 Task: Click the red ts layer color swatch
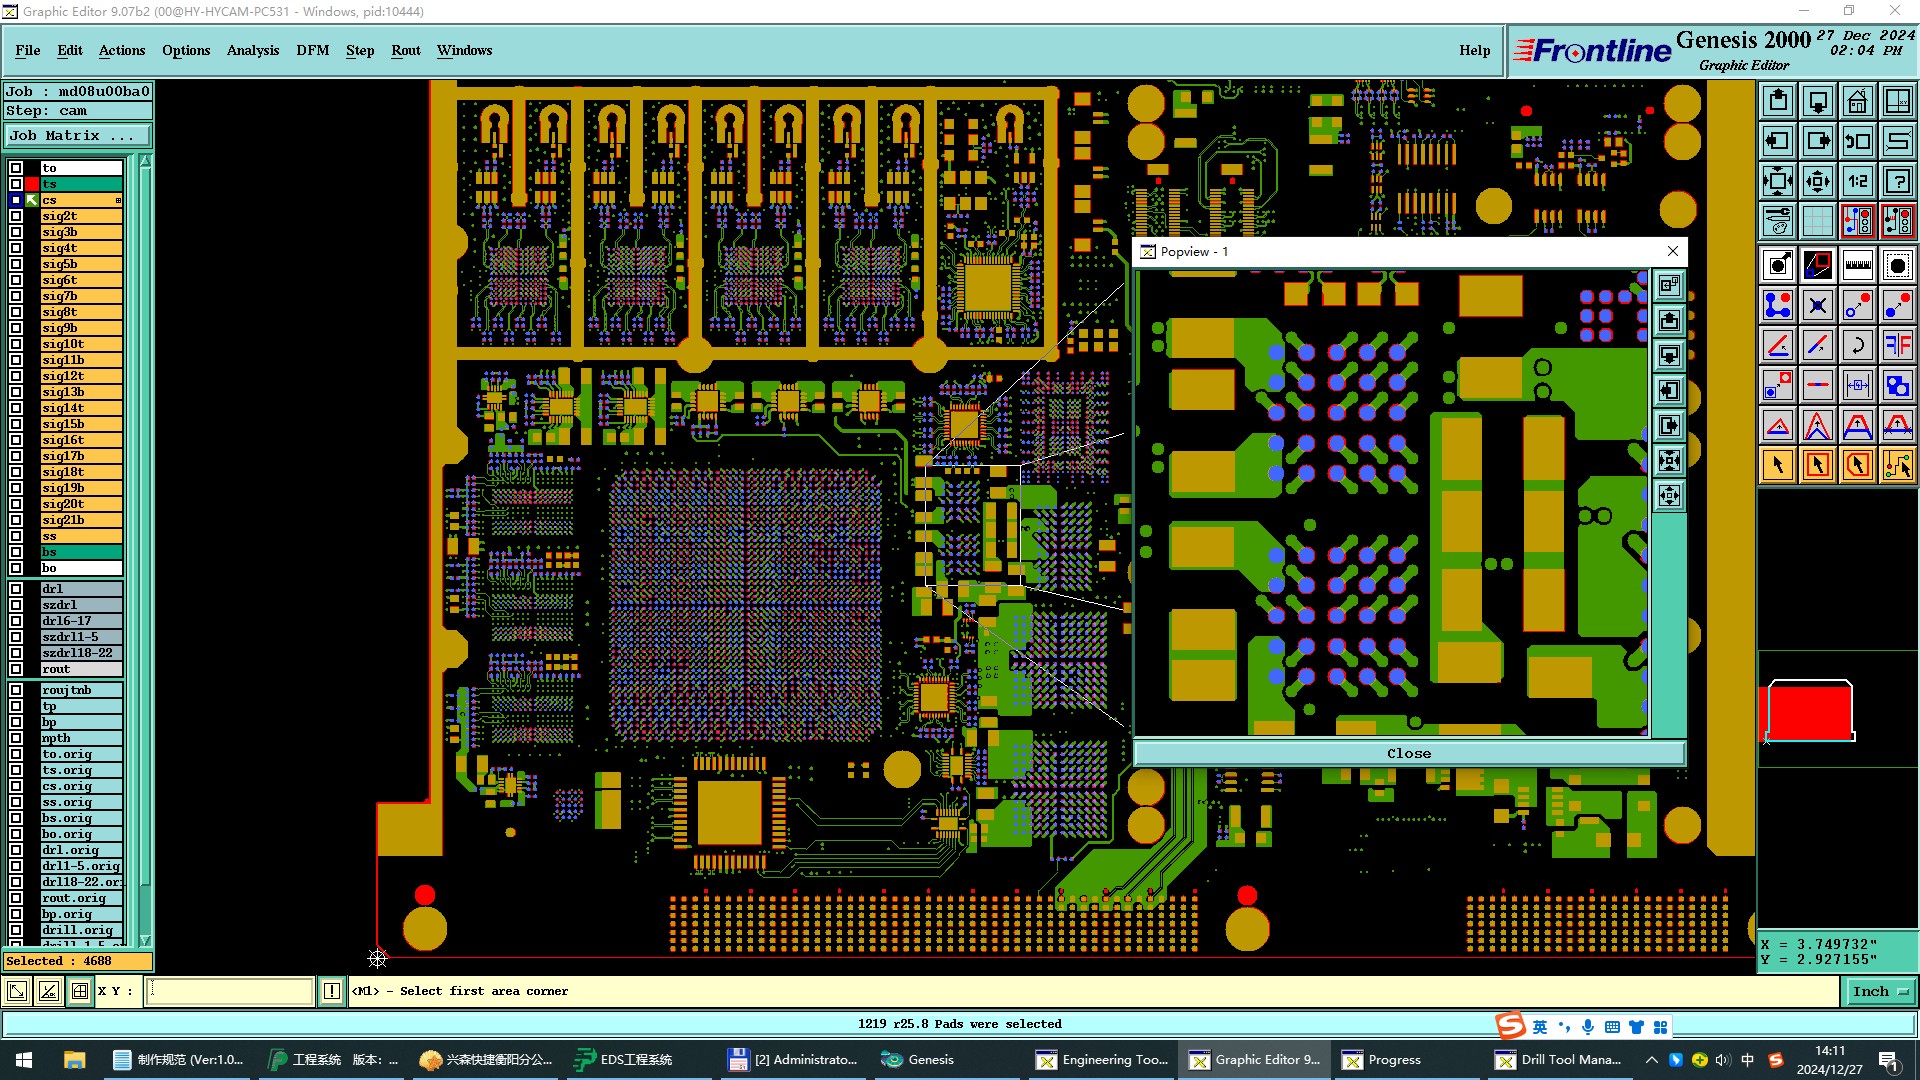(32, 184)
